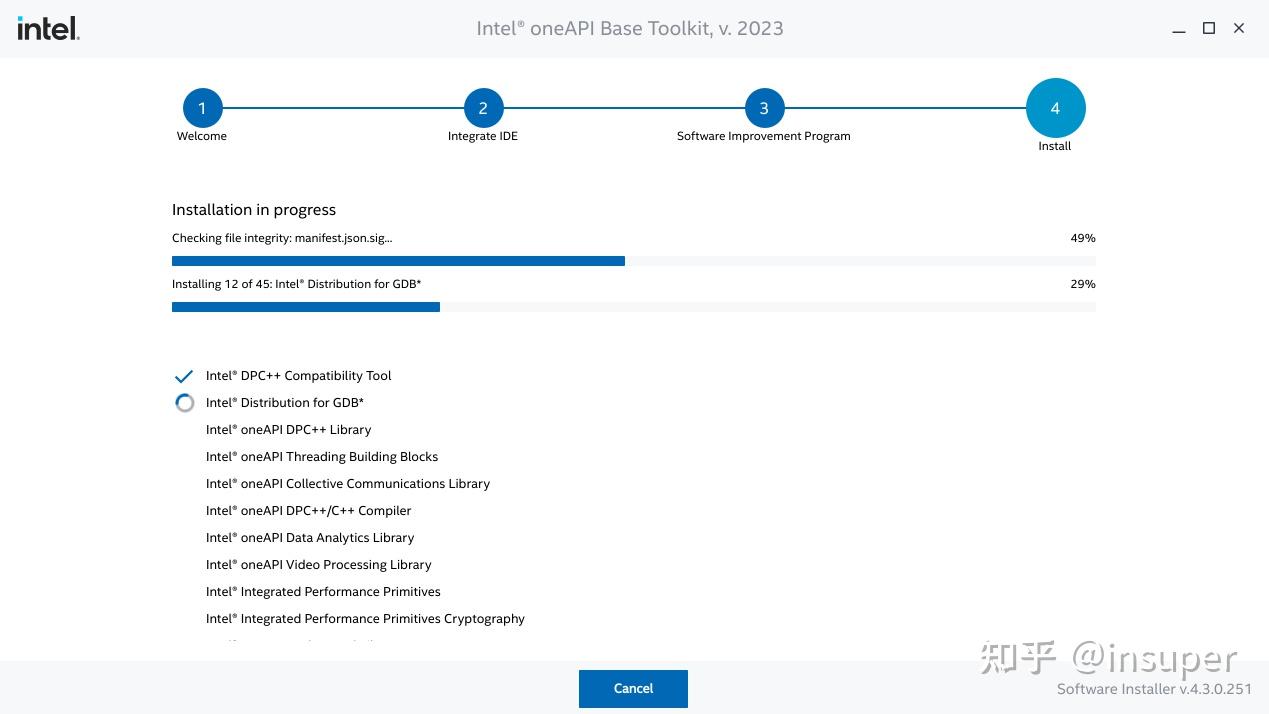Image resolution: width=1269 pixels, height=714 pixels.
Task: Click the spinner beside Distribution for GDB
Action: (x=184, y=403)
